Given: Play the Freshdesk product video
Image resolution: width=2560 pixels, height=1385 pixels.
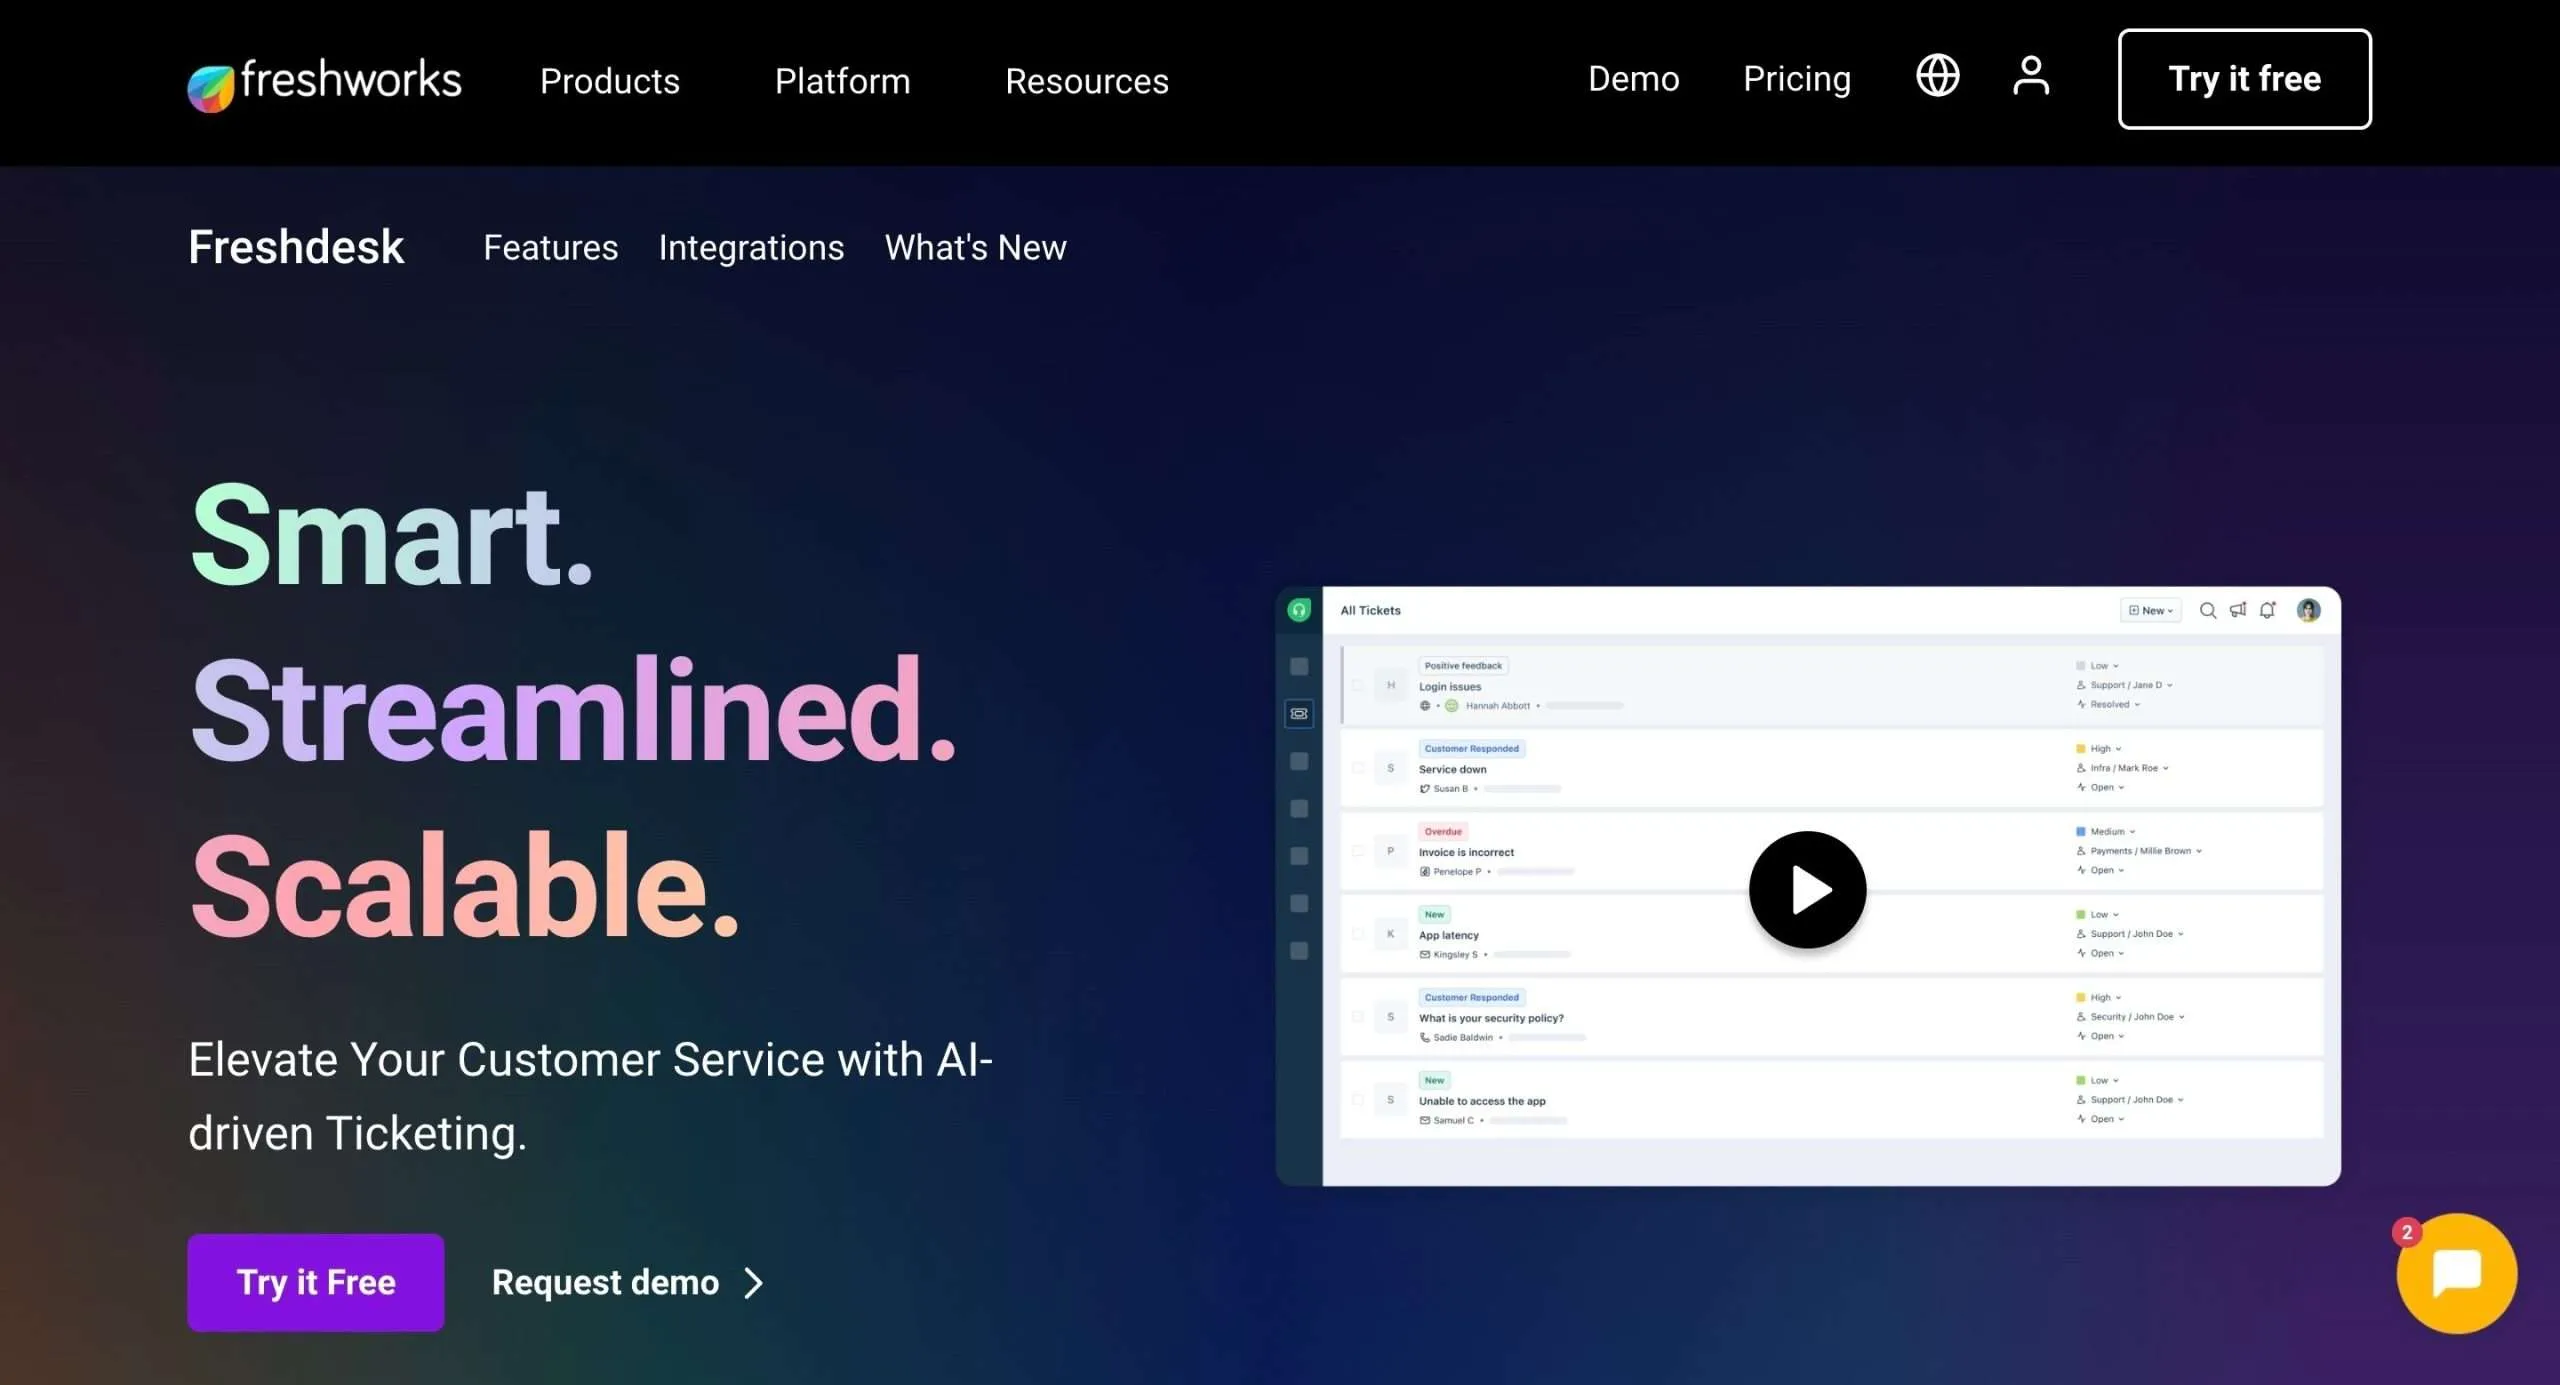Looking at the screenshot, I should click(1807, 889).
